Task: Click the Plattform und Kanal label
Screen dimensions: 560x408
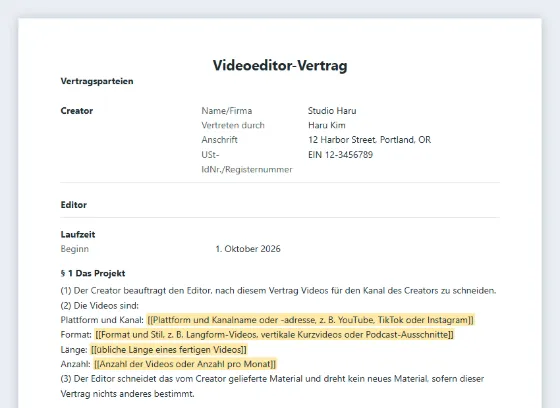Action: click(102, 320)
